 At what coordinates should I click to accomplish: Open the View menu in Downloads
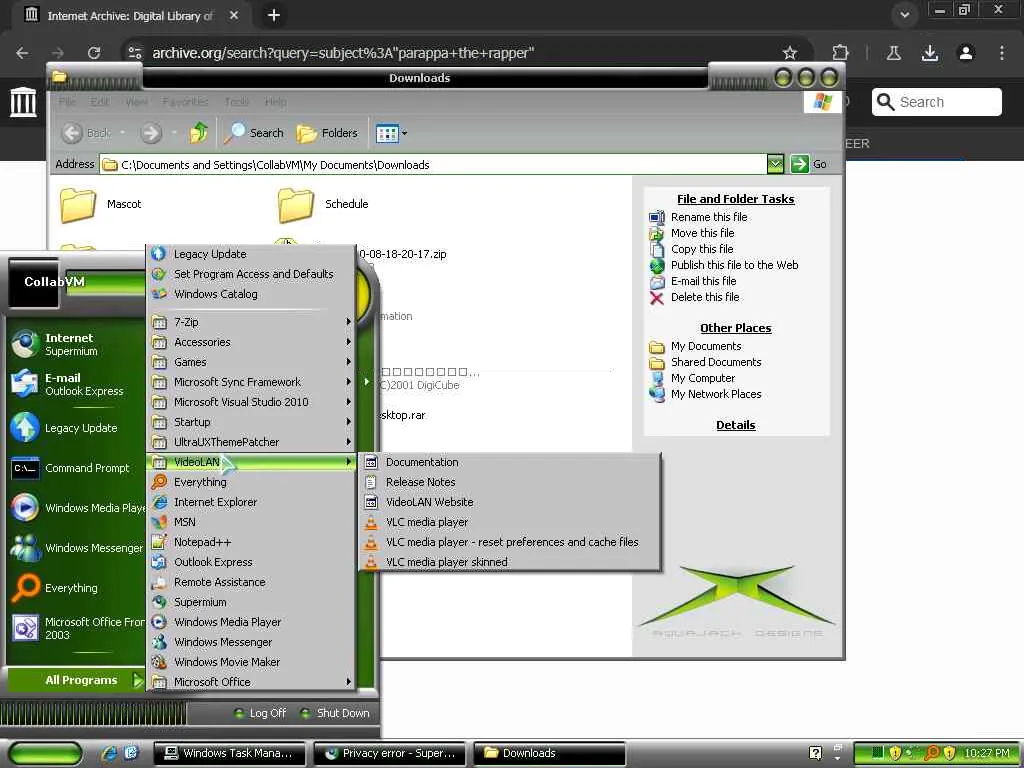136,102
